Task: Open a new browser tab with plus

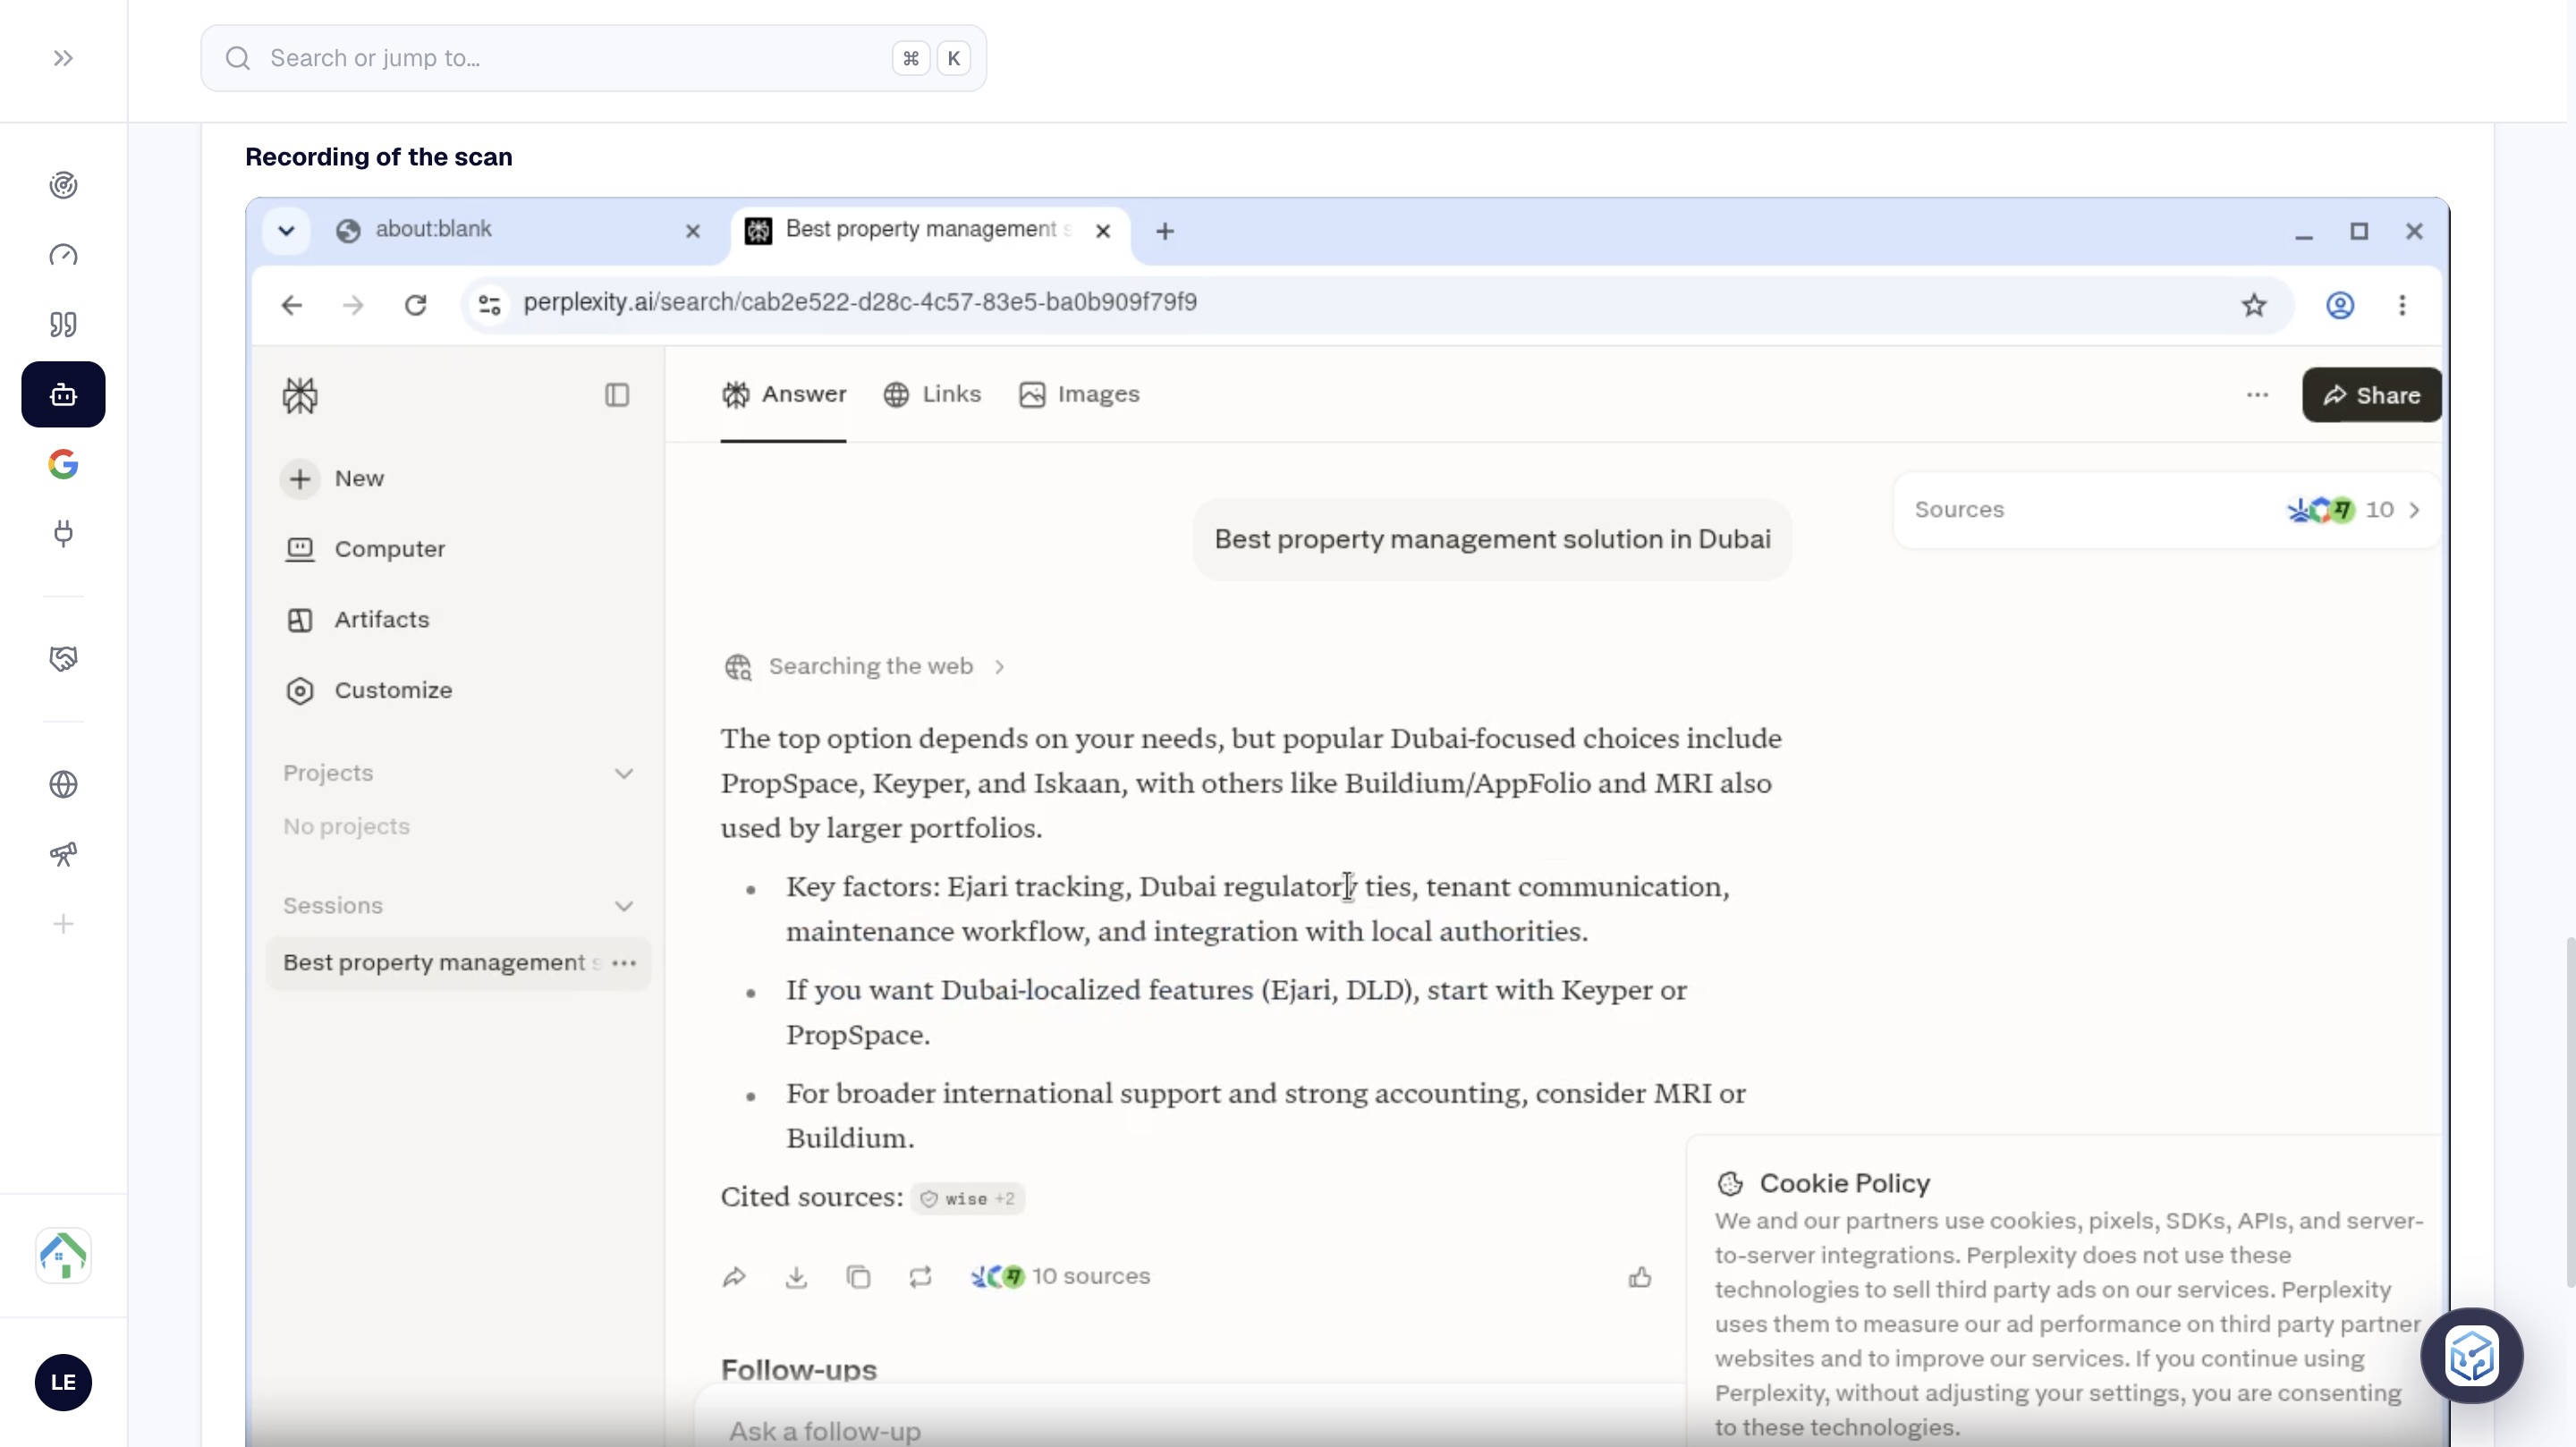Action: tap(1165, 231)
